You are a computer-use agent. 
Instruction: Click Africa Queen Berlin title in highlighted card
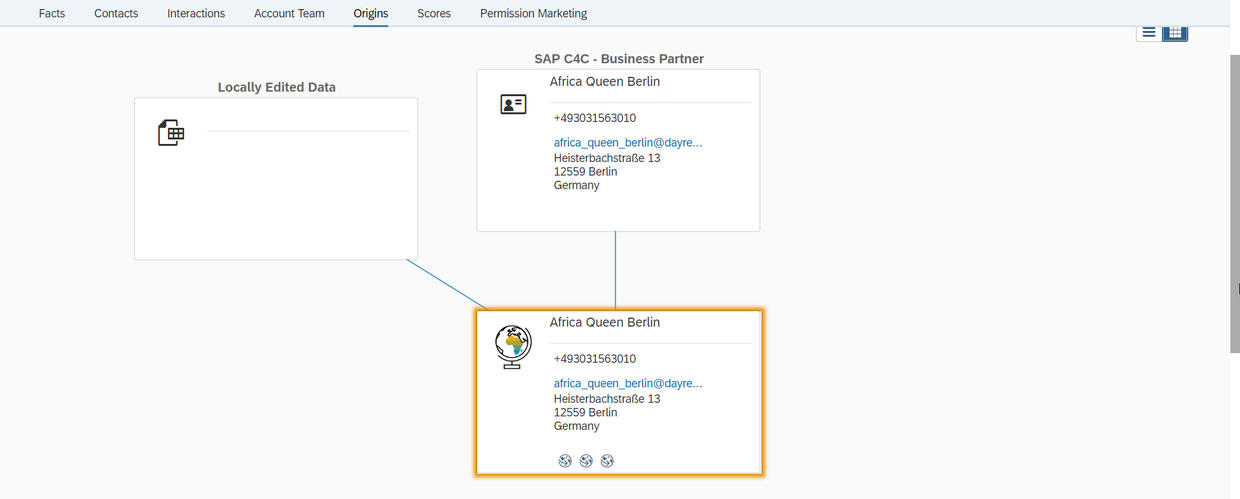(604, 323)
